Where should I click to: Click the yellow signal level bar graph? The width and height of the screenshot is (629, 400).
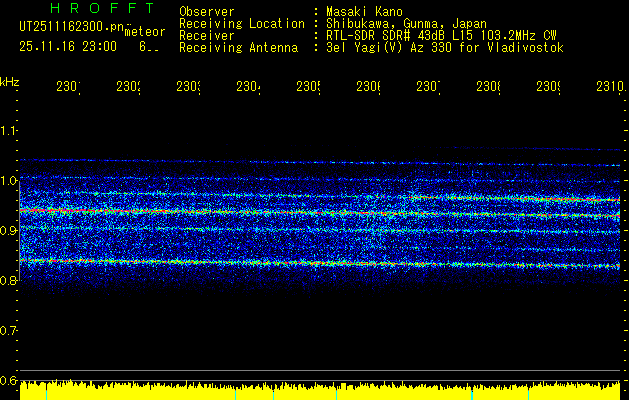click(320, 391)
